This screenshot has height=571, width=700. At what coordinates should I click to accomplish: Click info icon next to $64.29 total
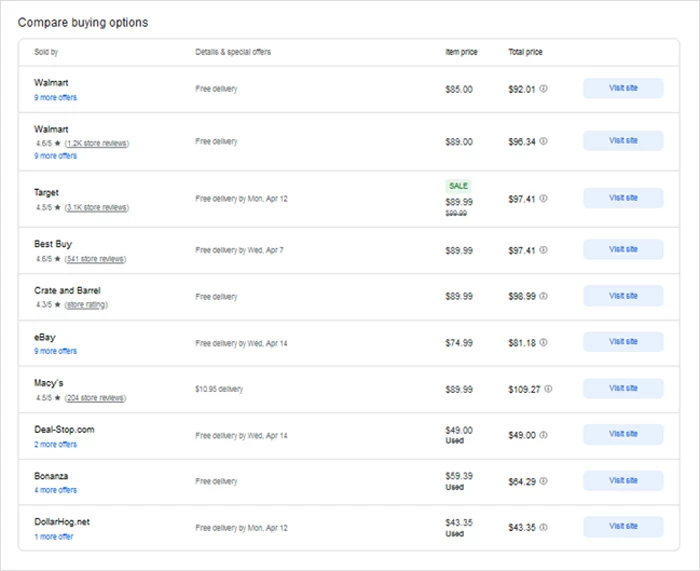click(544, 481)
